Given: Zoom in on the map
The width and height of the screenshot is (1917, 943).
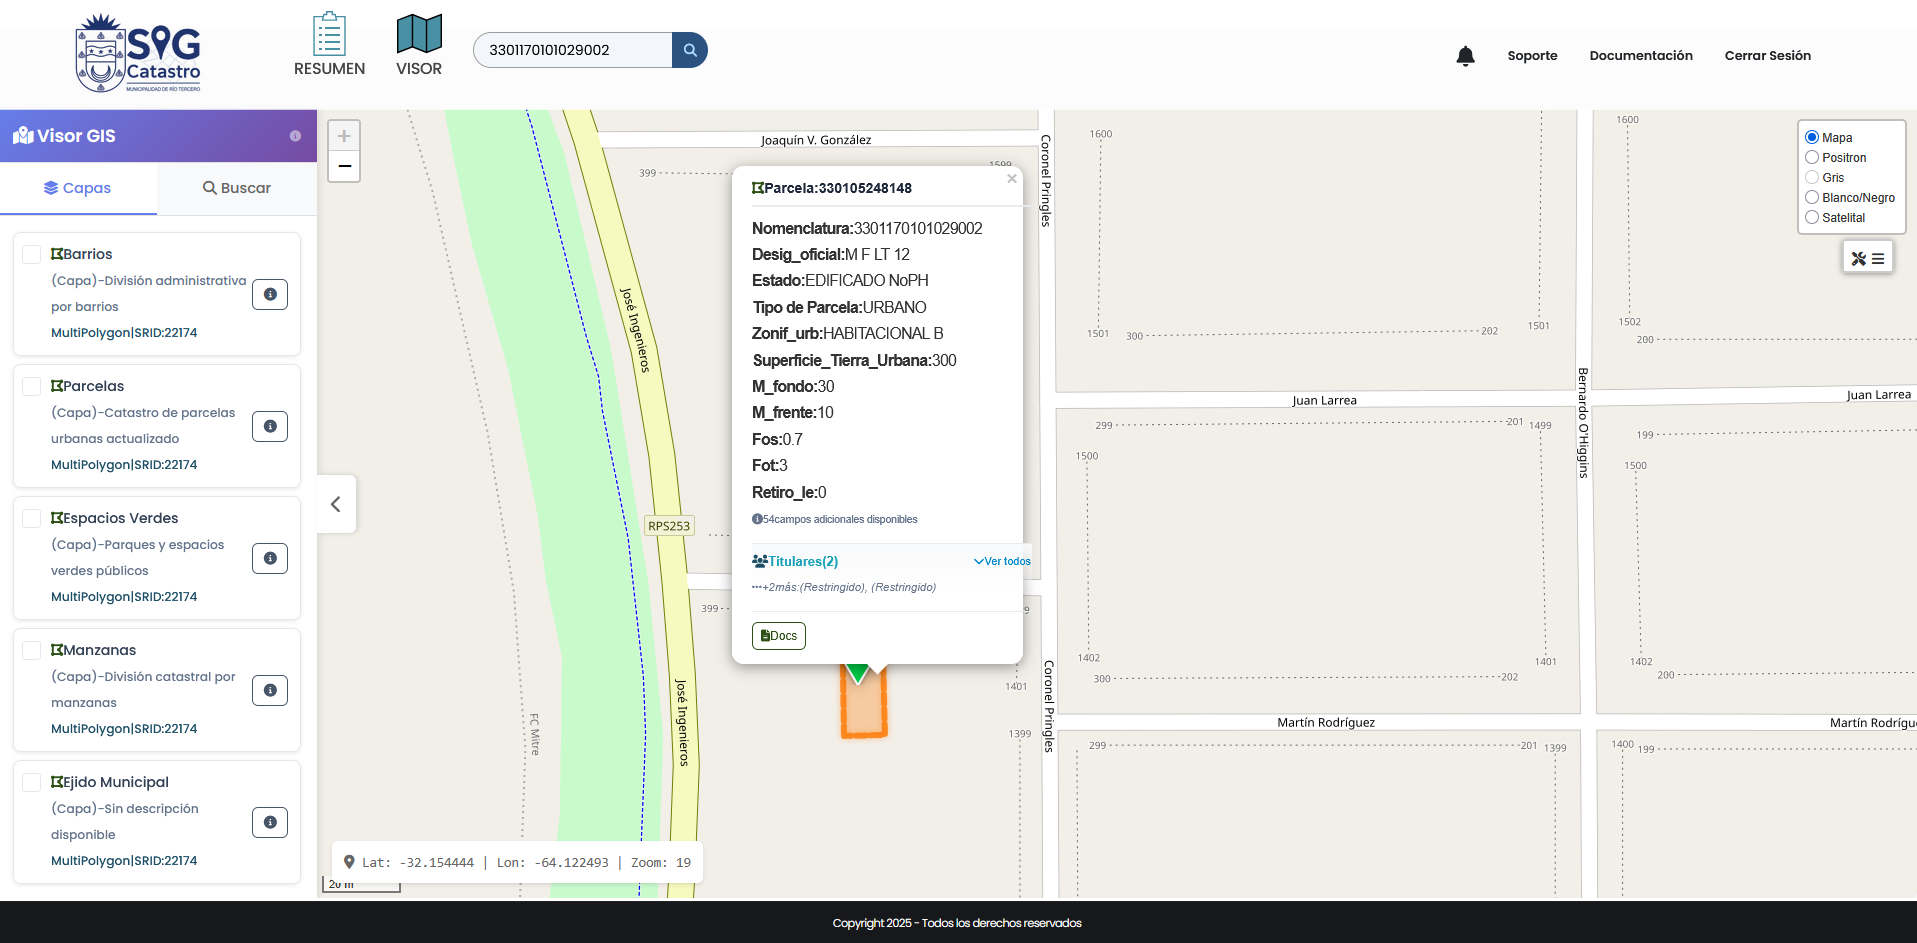Looking at the screenshot, I should point(344,136).
